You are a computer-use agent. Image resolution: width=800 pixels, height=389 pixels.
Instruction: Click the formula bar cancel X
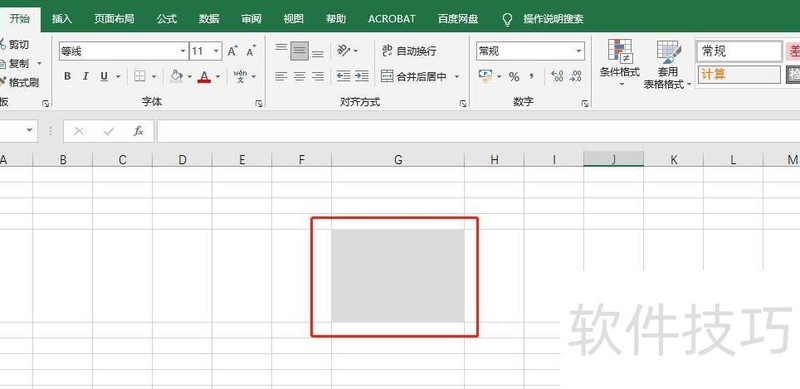[x=79, y=131]
